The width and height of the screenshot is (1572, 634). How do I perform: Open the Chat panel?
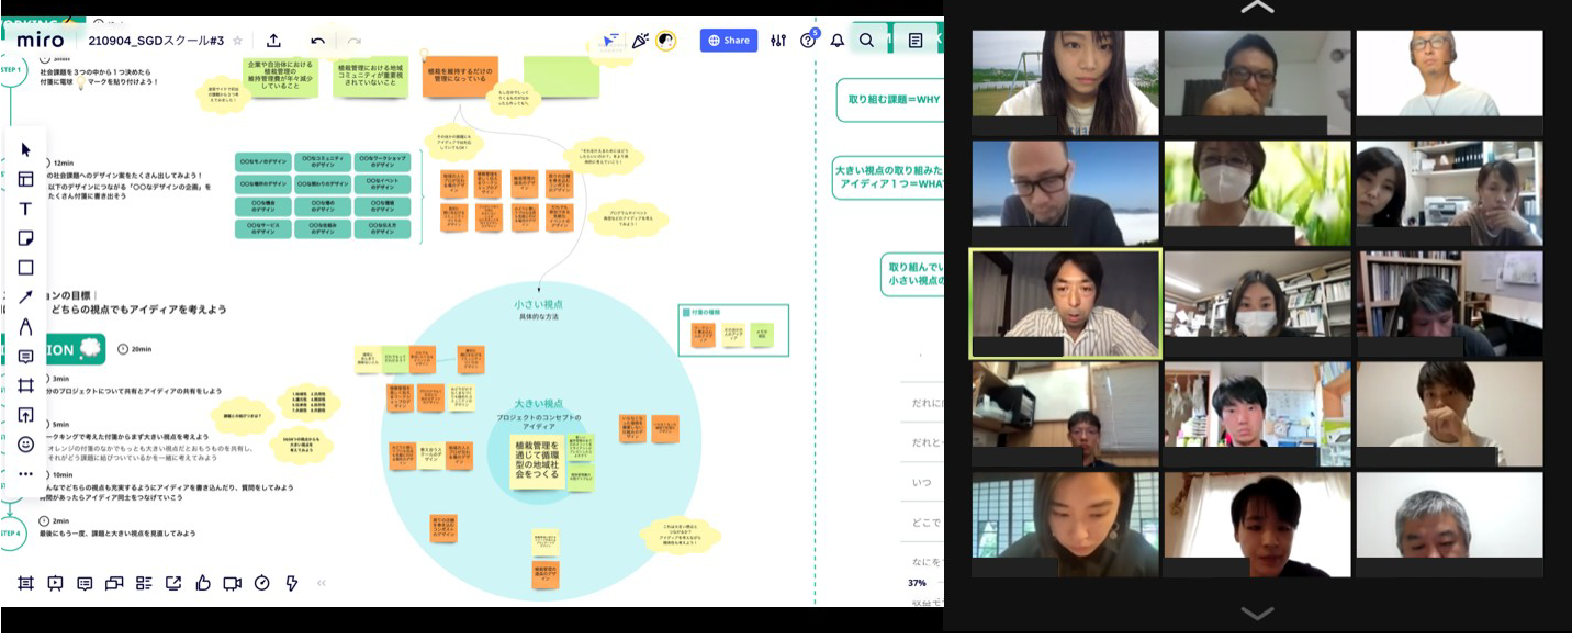point(114,583)
